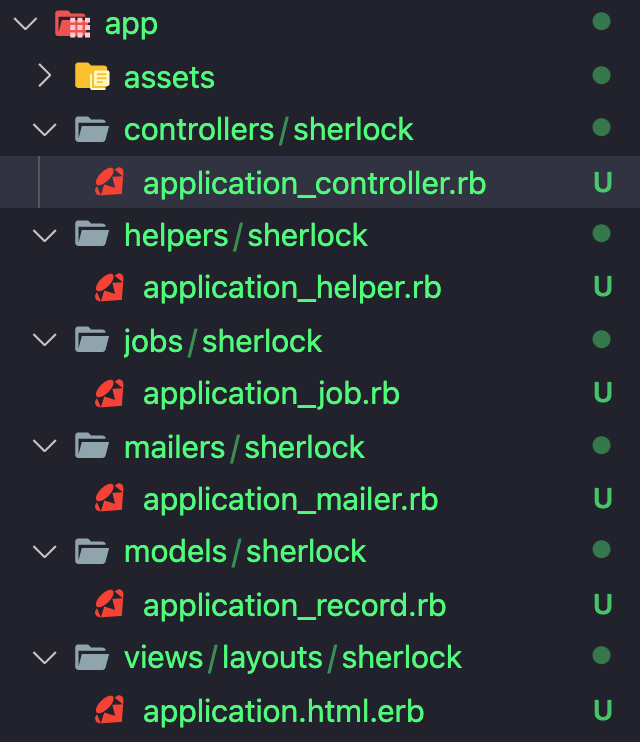640x742 pixels.
Task: Click the Ruby icon beside application_job.rb
Action: pyautogui.click(x=110, y=393)
